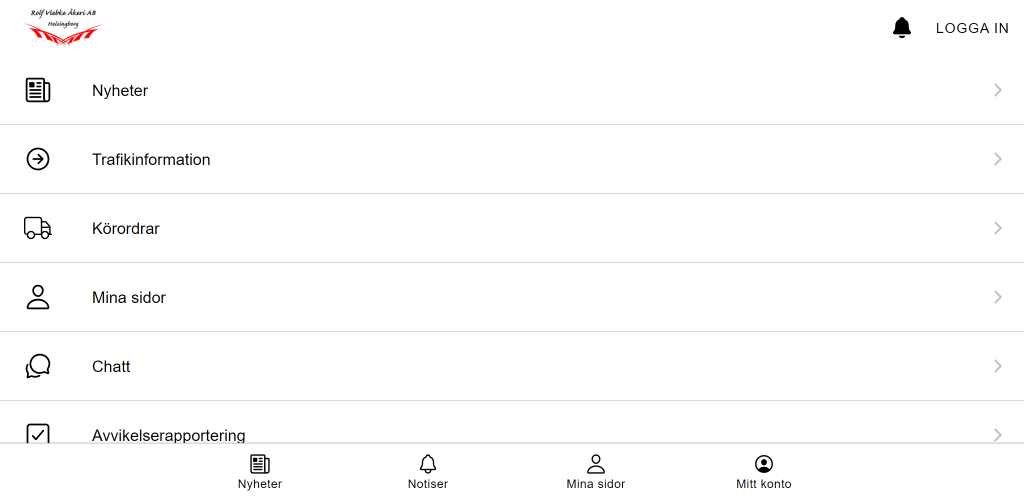Screen dimensions: 1024x500
Task: Switch to the Nyheter bottom tab
Action: point(260,472)
